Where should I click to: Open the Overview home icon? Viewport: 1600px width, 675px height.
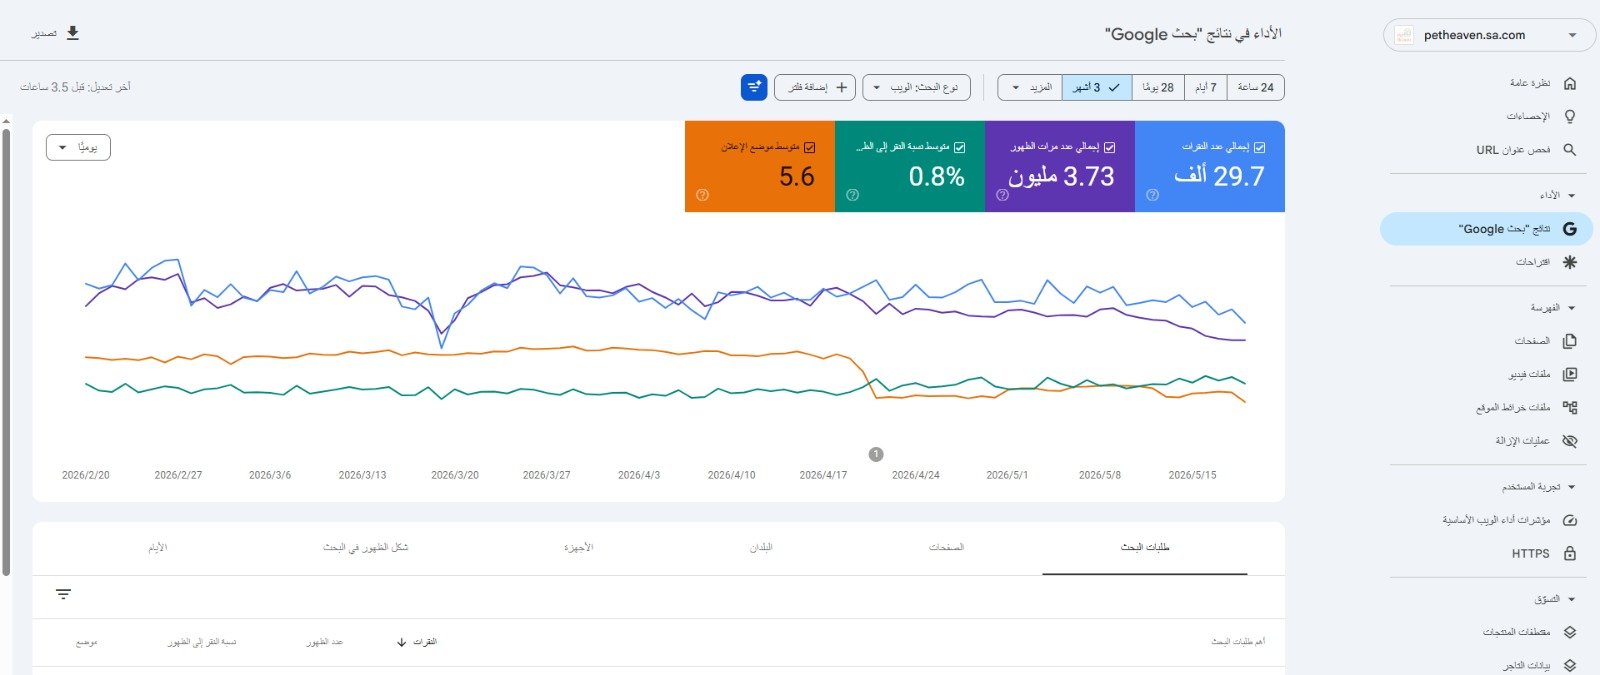pyautogui.click(x=1569, y=83)
